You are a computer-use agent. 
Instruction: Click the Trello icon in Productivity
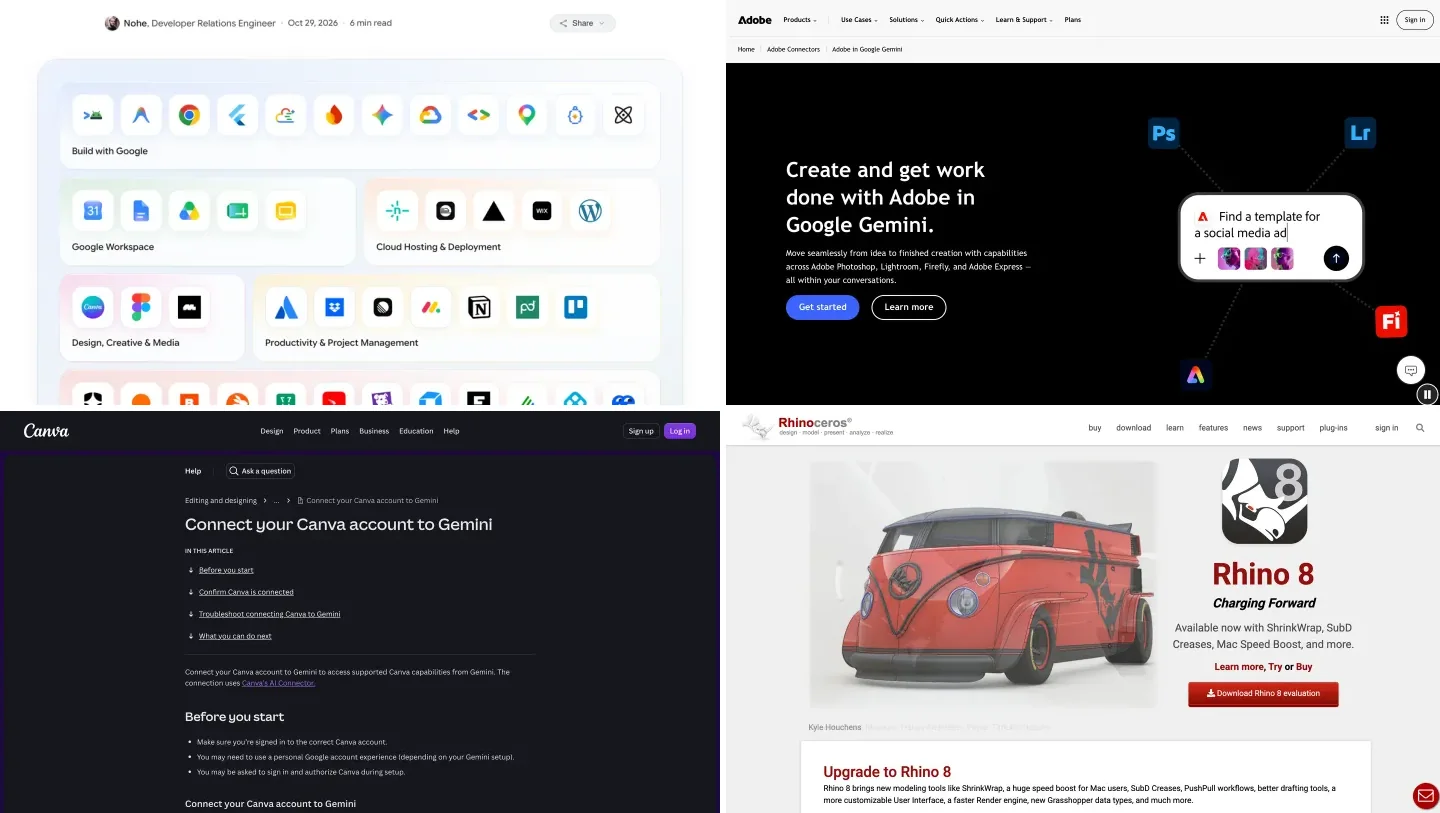point(576,307)
